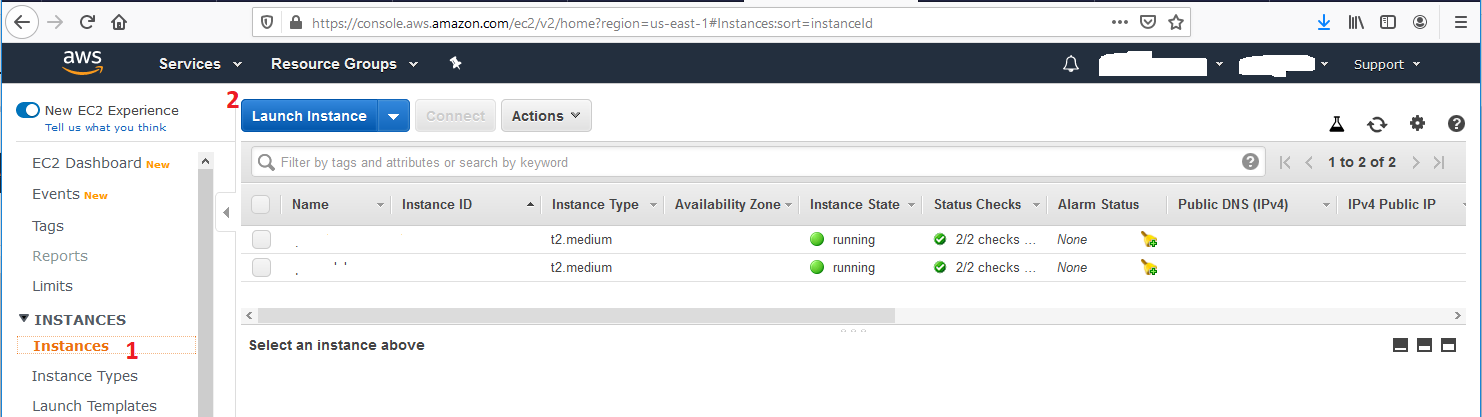The width and height of the screenshot is (1482, 417).
Task: Open the table settings gear
Action: [1417, 123]
